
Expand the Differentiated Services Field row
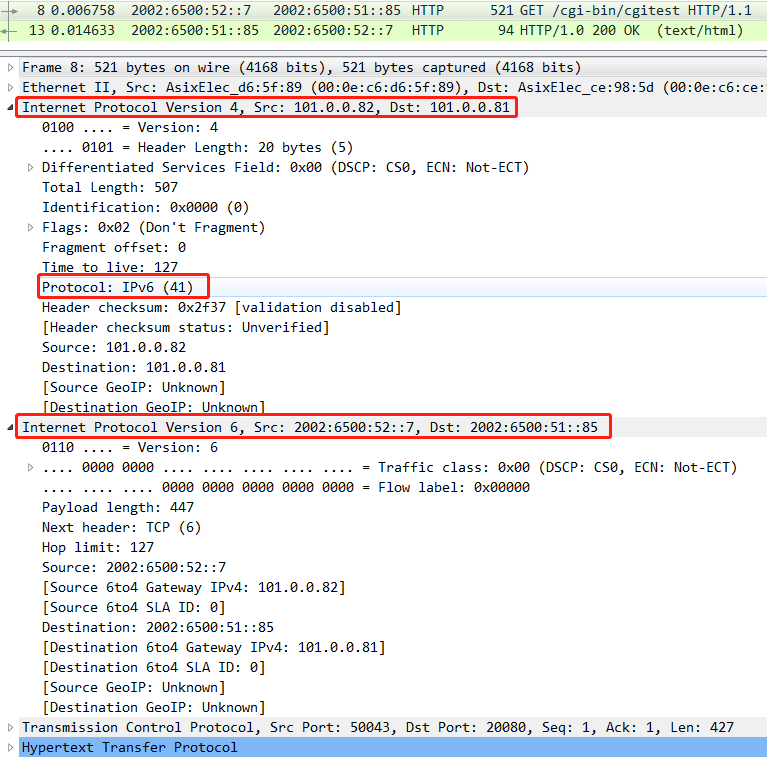pos(31,168)
